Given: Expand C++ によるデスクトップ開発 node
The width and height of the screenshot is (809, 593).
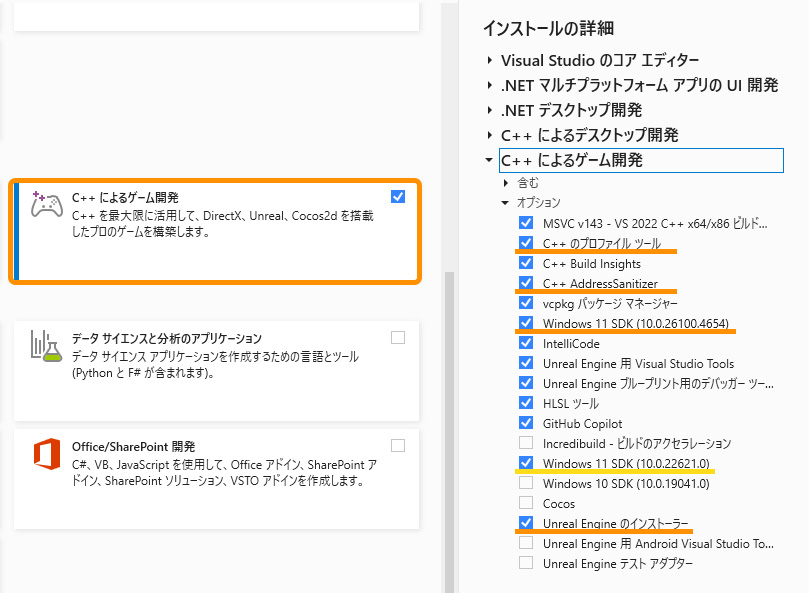Looking at the screenshot, I should 489,135.
